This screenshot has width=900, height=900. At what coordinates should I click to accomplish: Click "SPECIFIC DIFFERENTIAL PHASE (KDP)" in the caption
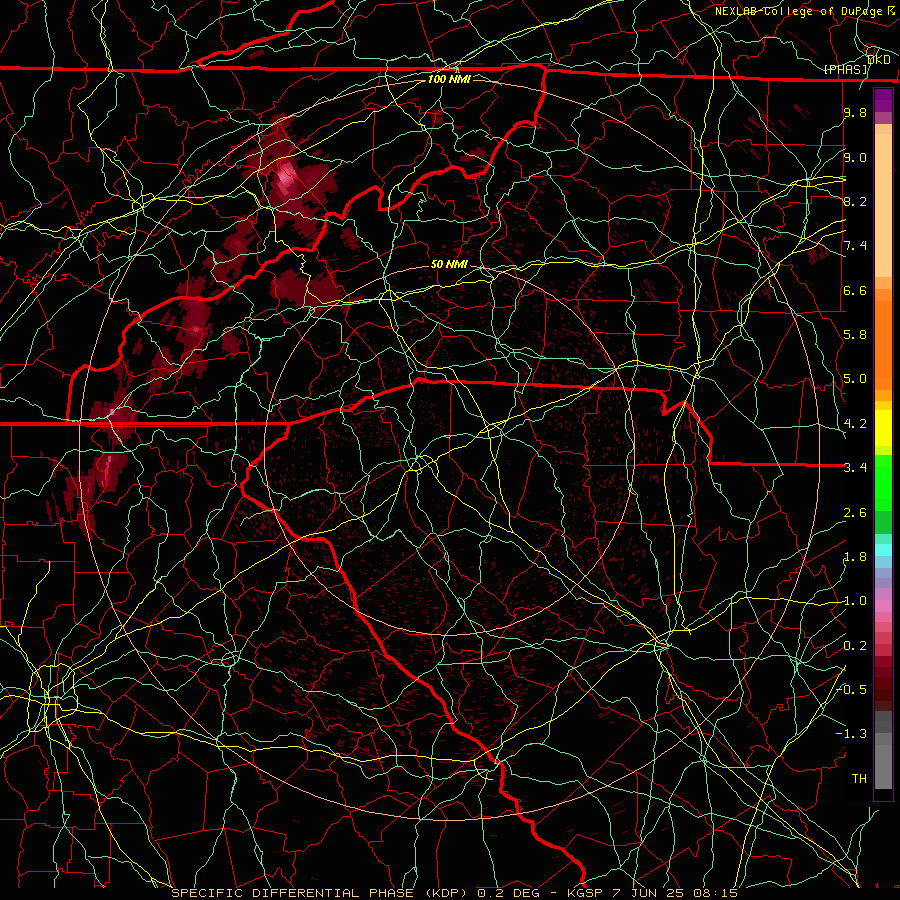tap(321, 893)
